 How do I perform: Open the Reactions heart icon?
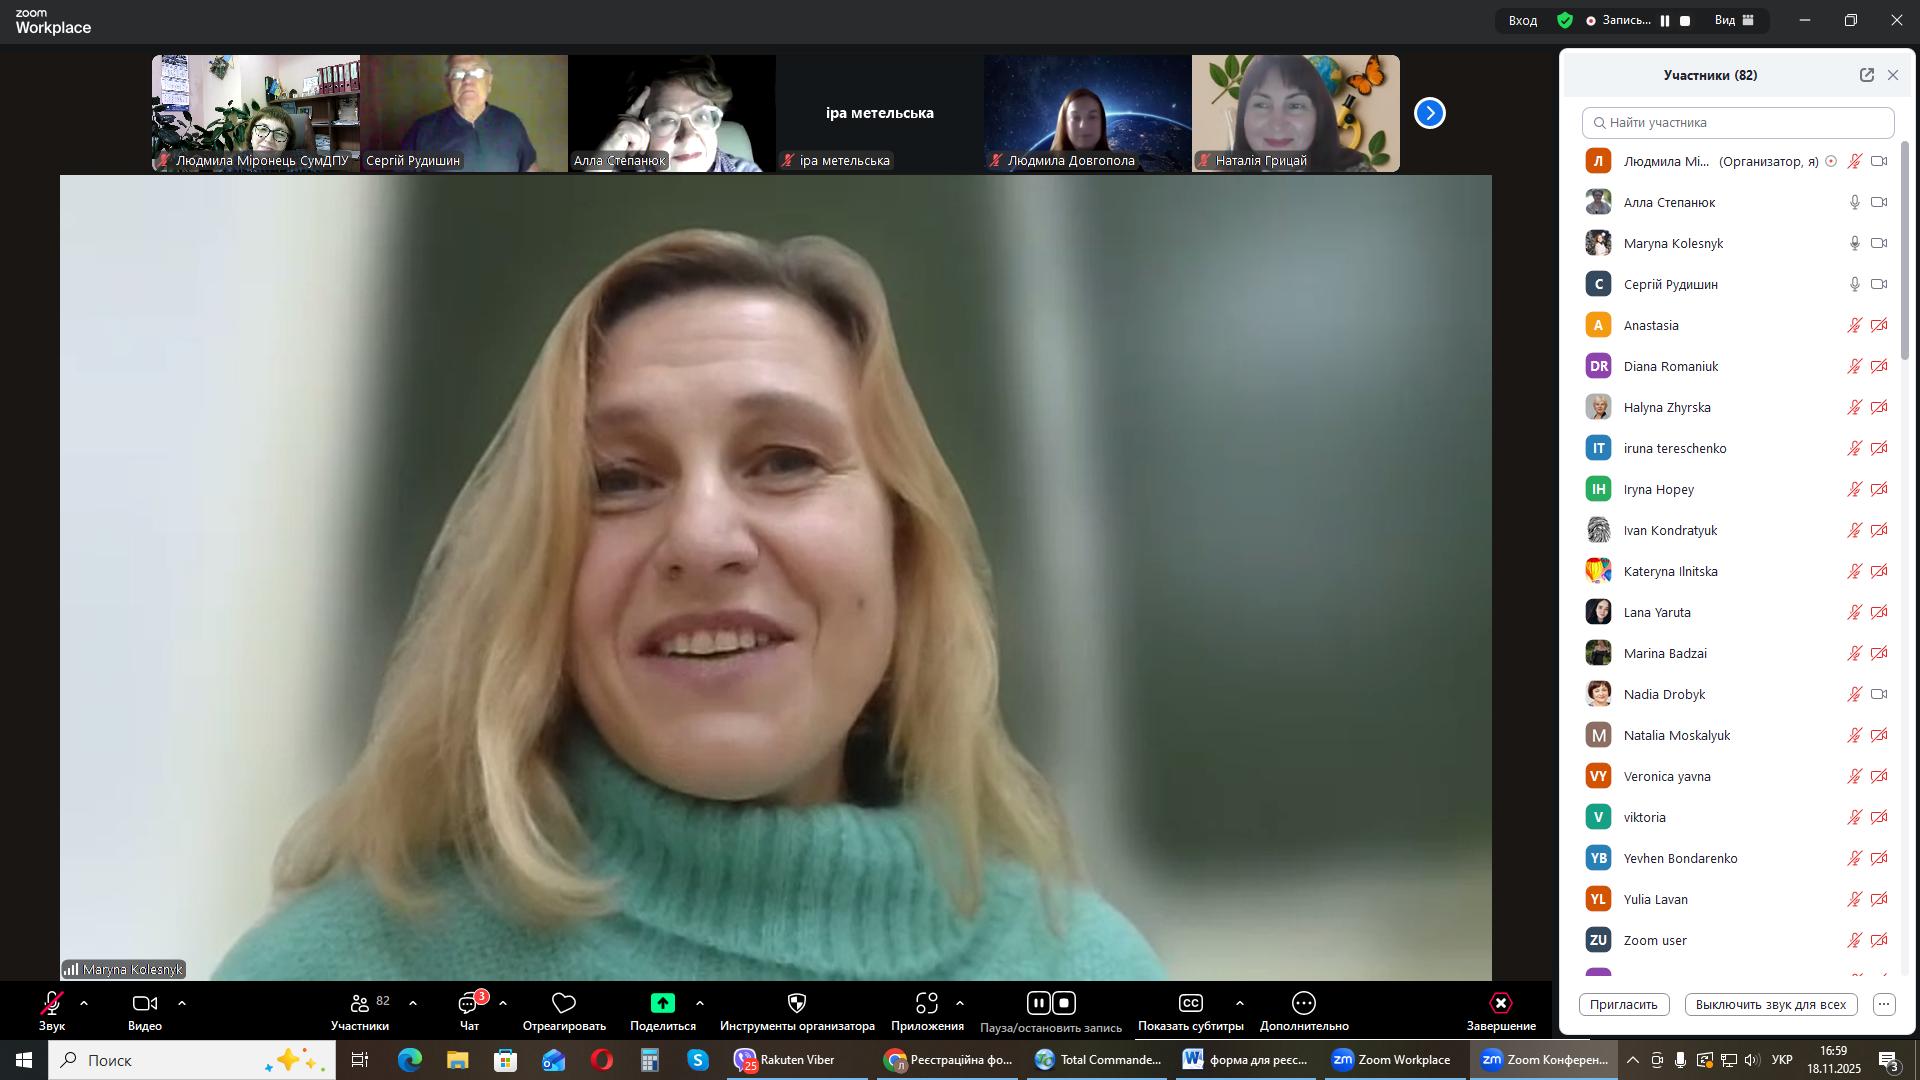coord(564,1003)
